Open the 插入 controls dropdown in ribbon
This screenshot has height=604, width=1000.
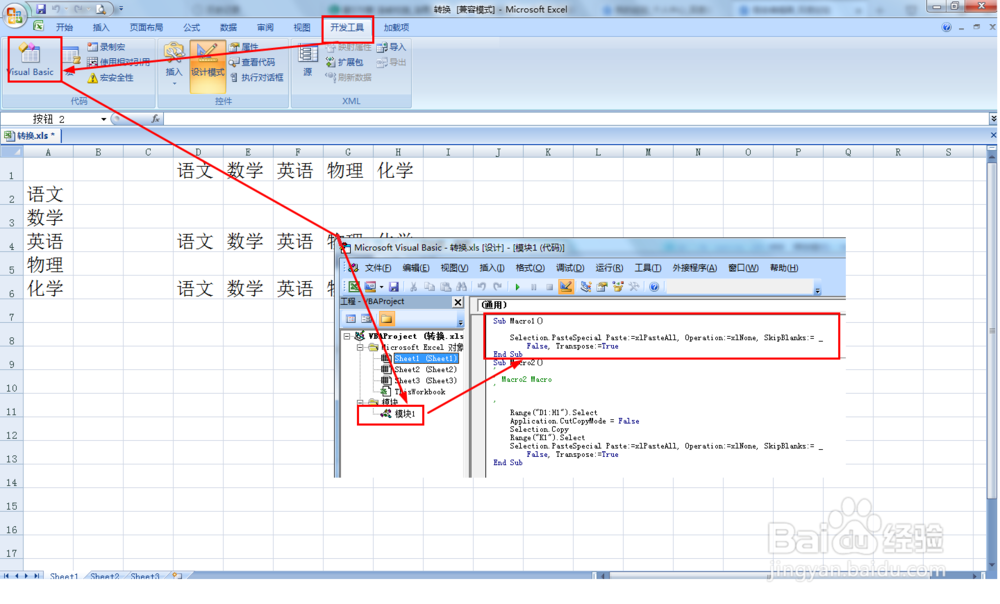click(x=173, y=65)
